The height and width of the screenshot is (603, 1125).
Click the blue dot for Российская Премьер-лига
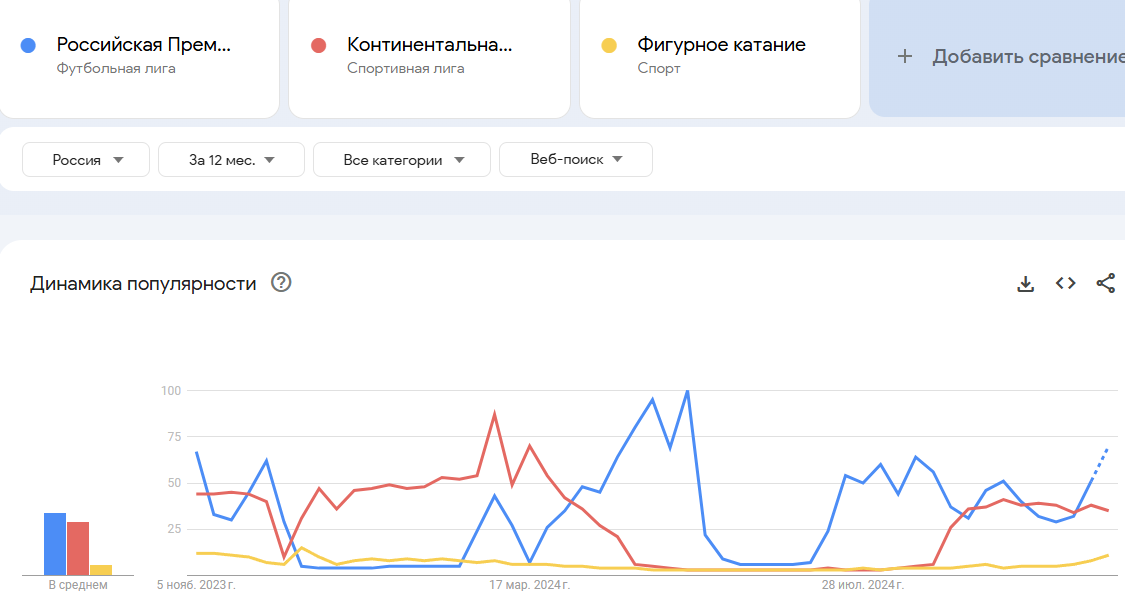pyautogui.click(x=29, y=45)
